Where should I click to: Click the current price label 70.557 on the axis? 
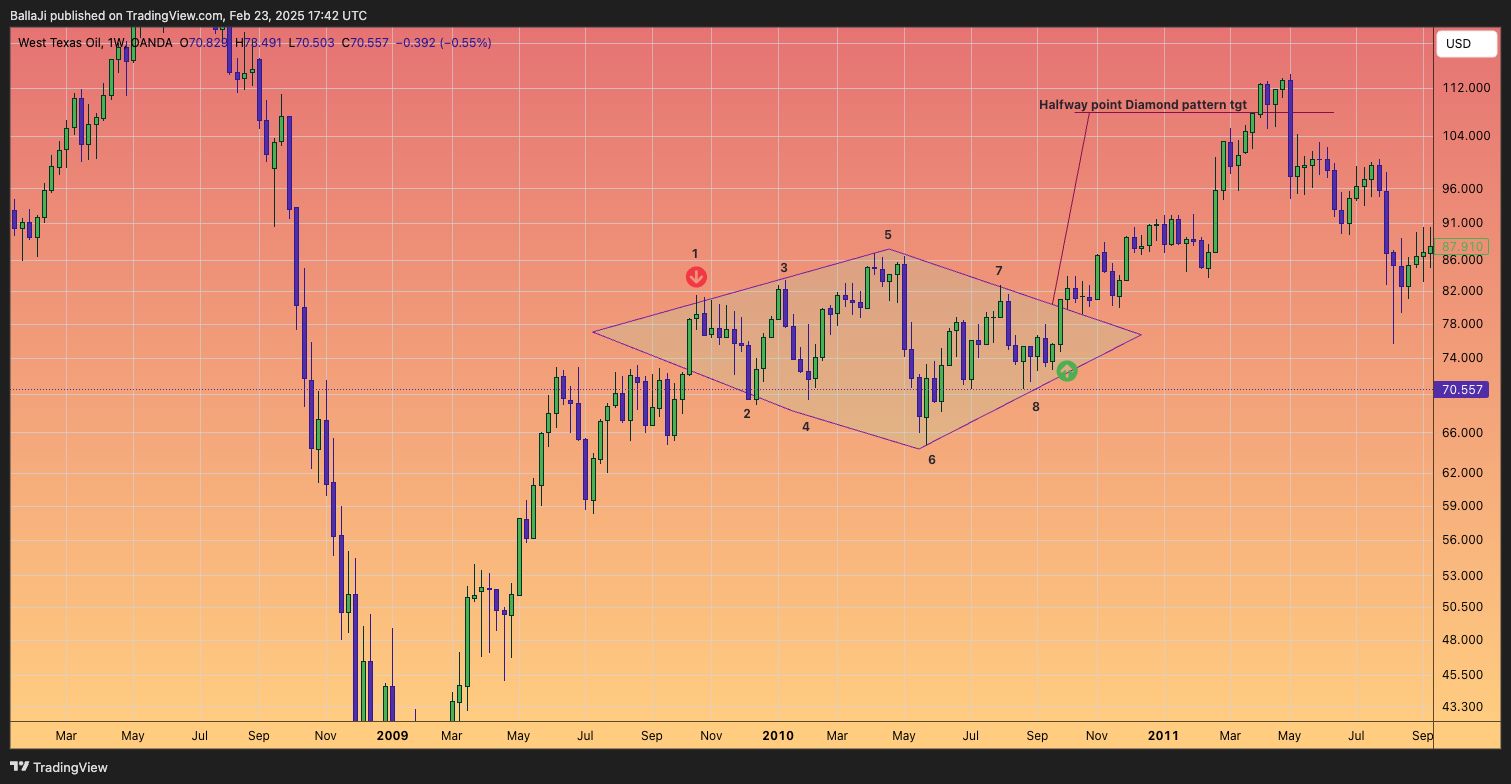tap(1461, 390)
